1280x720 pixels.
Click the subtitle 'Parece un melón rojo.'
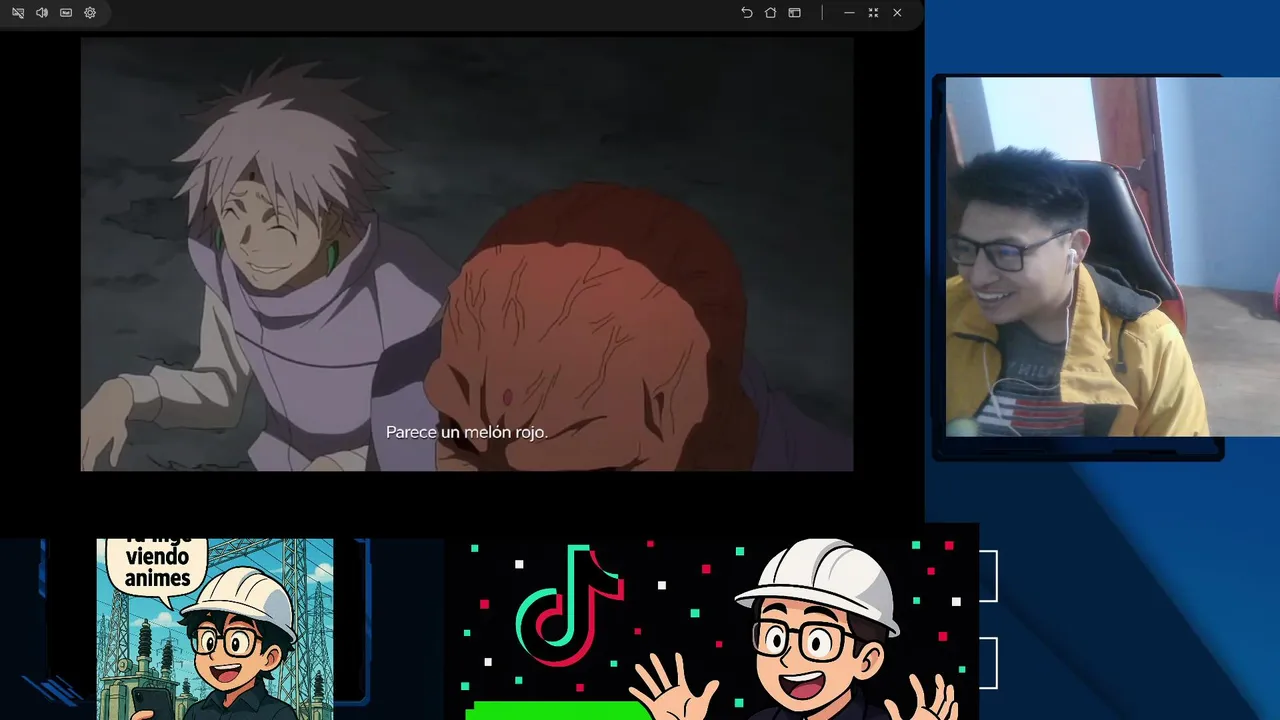[x=467, y=432]
